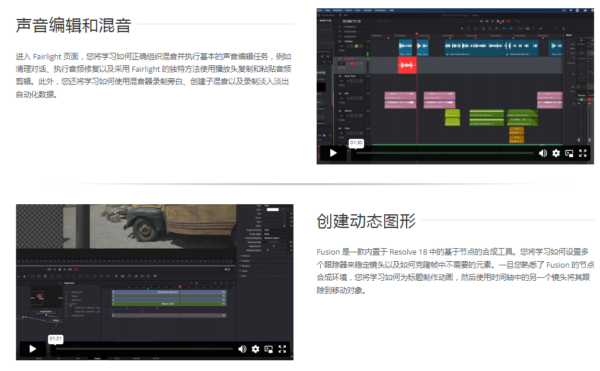The height and width of the screenshot is (371, 600).
Task: Play the Fairlight audio editing video
Action: point(333,153)
